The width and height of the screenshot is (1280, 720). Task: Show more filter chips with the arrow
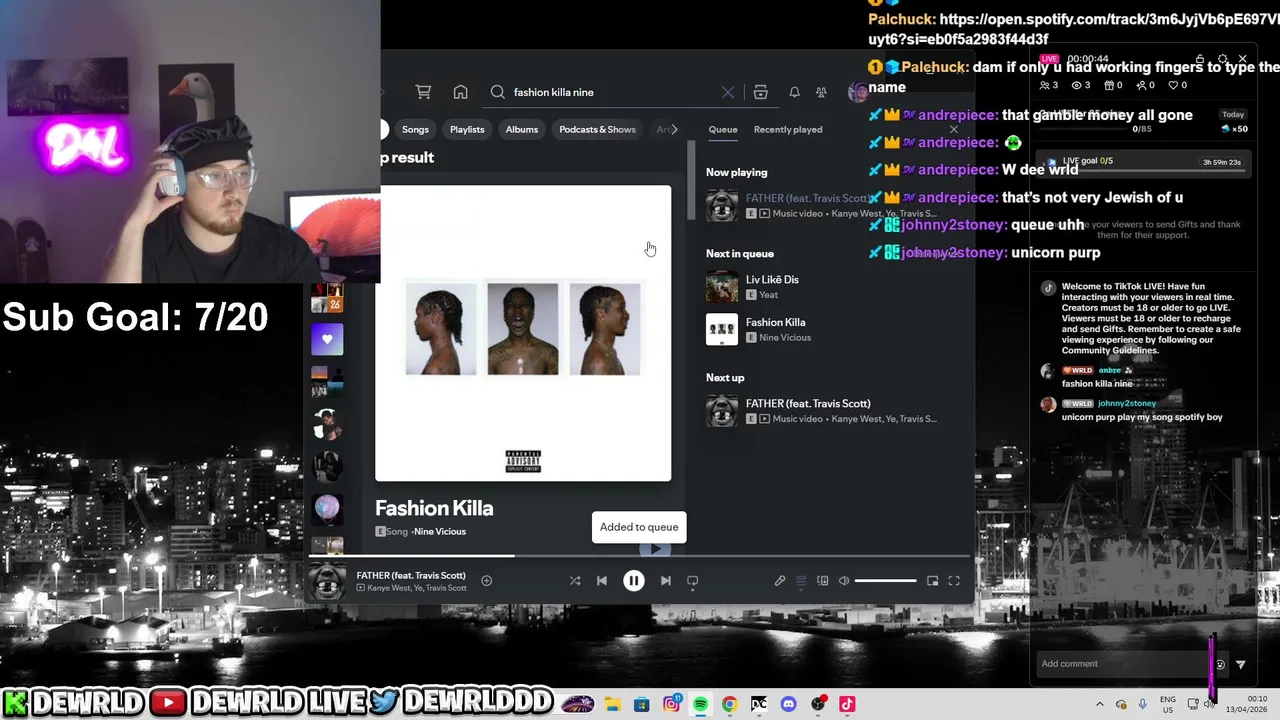pos(674,129)
